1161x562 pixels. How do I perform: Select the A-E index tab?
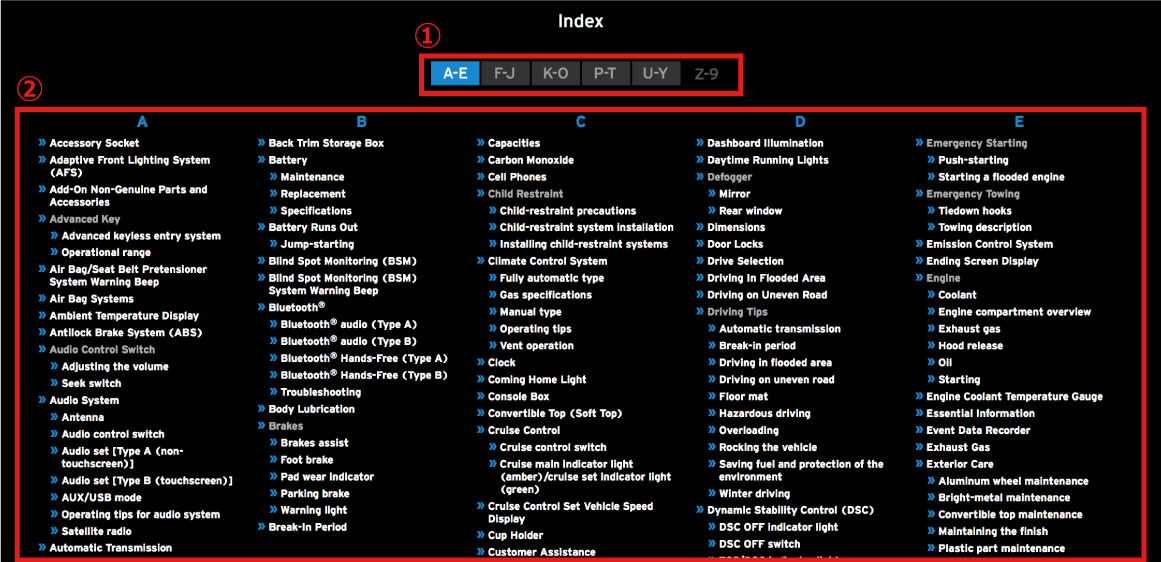455,73
